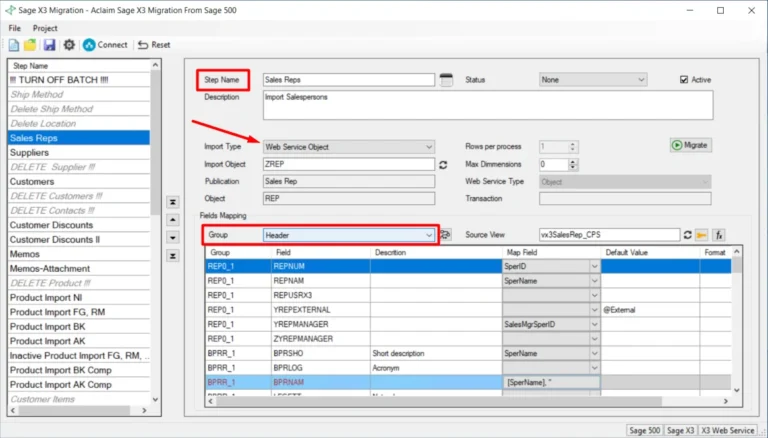Open the Status dropdown
The image size is (768, 438).
[642, 79]
